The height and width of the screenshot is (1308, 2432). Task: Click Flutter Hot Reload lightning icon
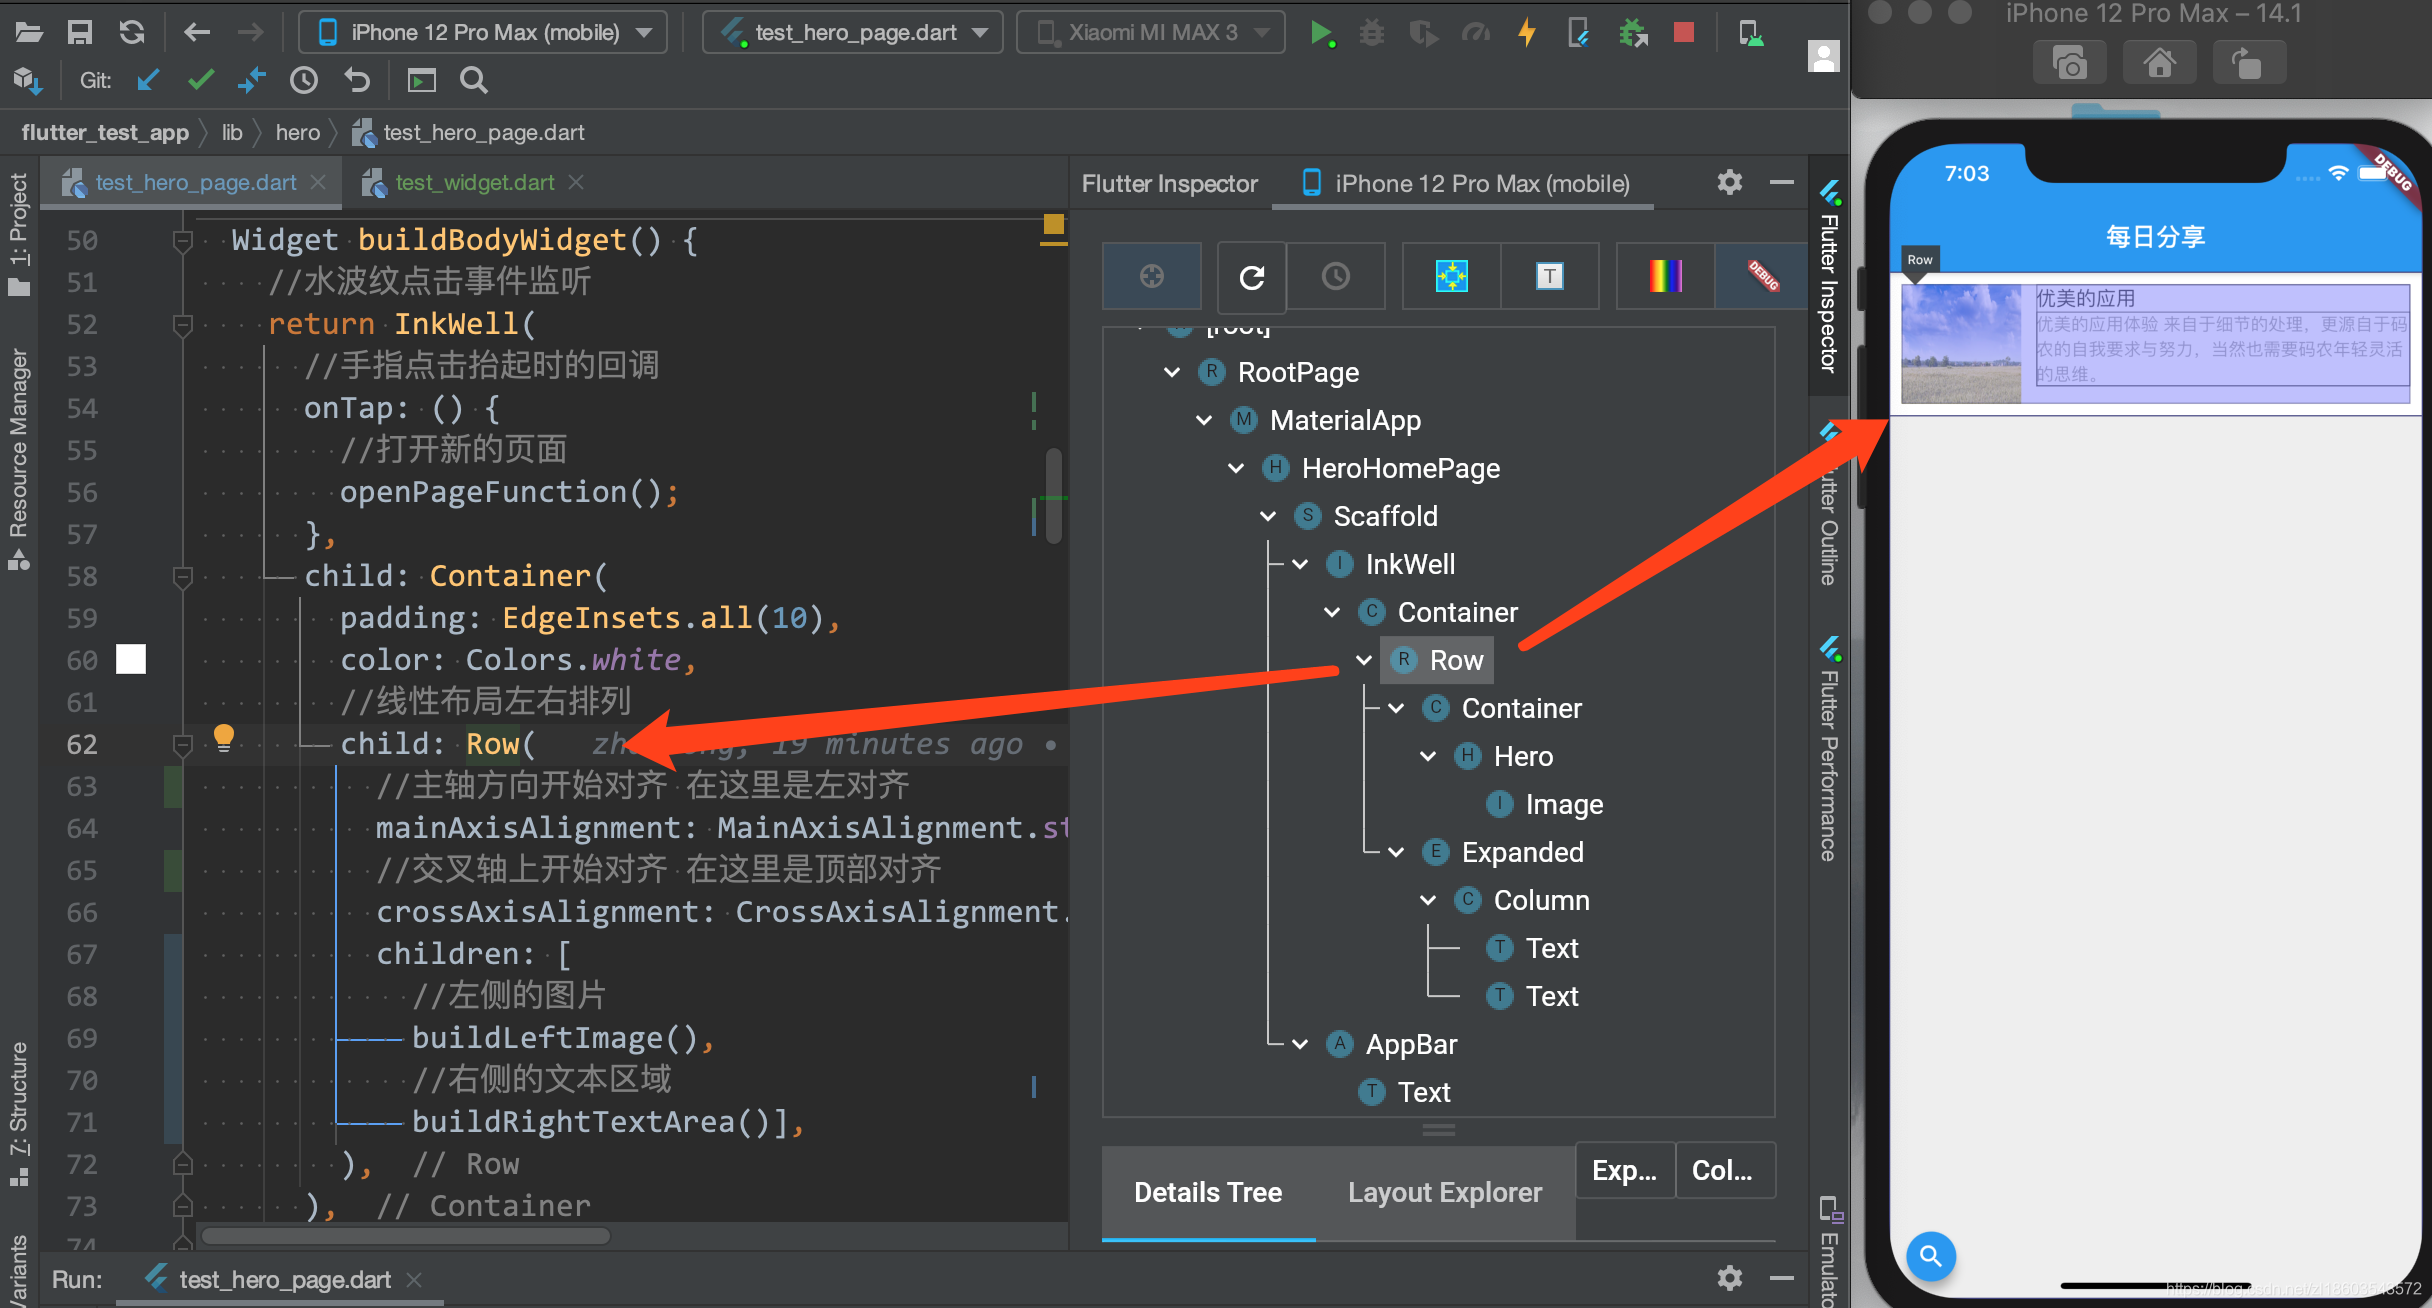coord(1526,33)
